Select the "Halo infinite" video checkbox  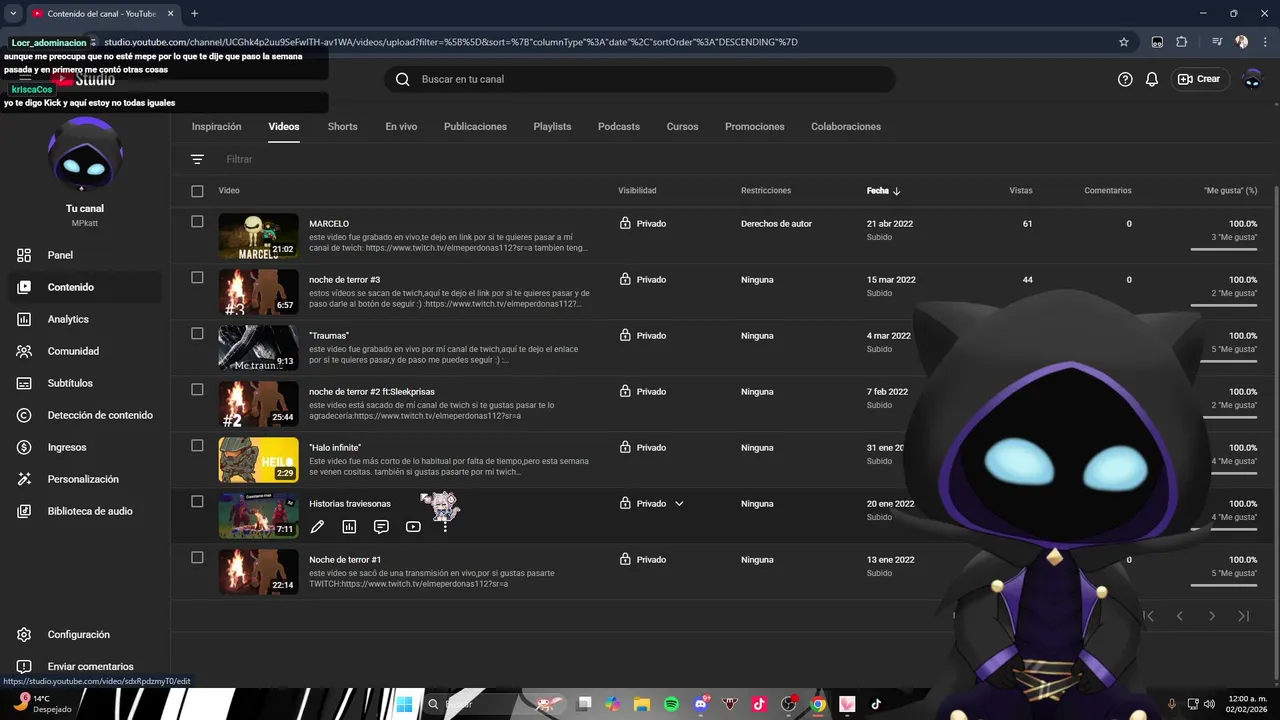click(197, 446)
